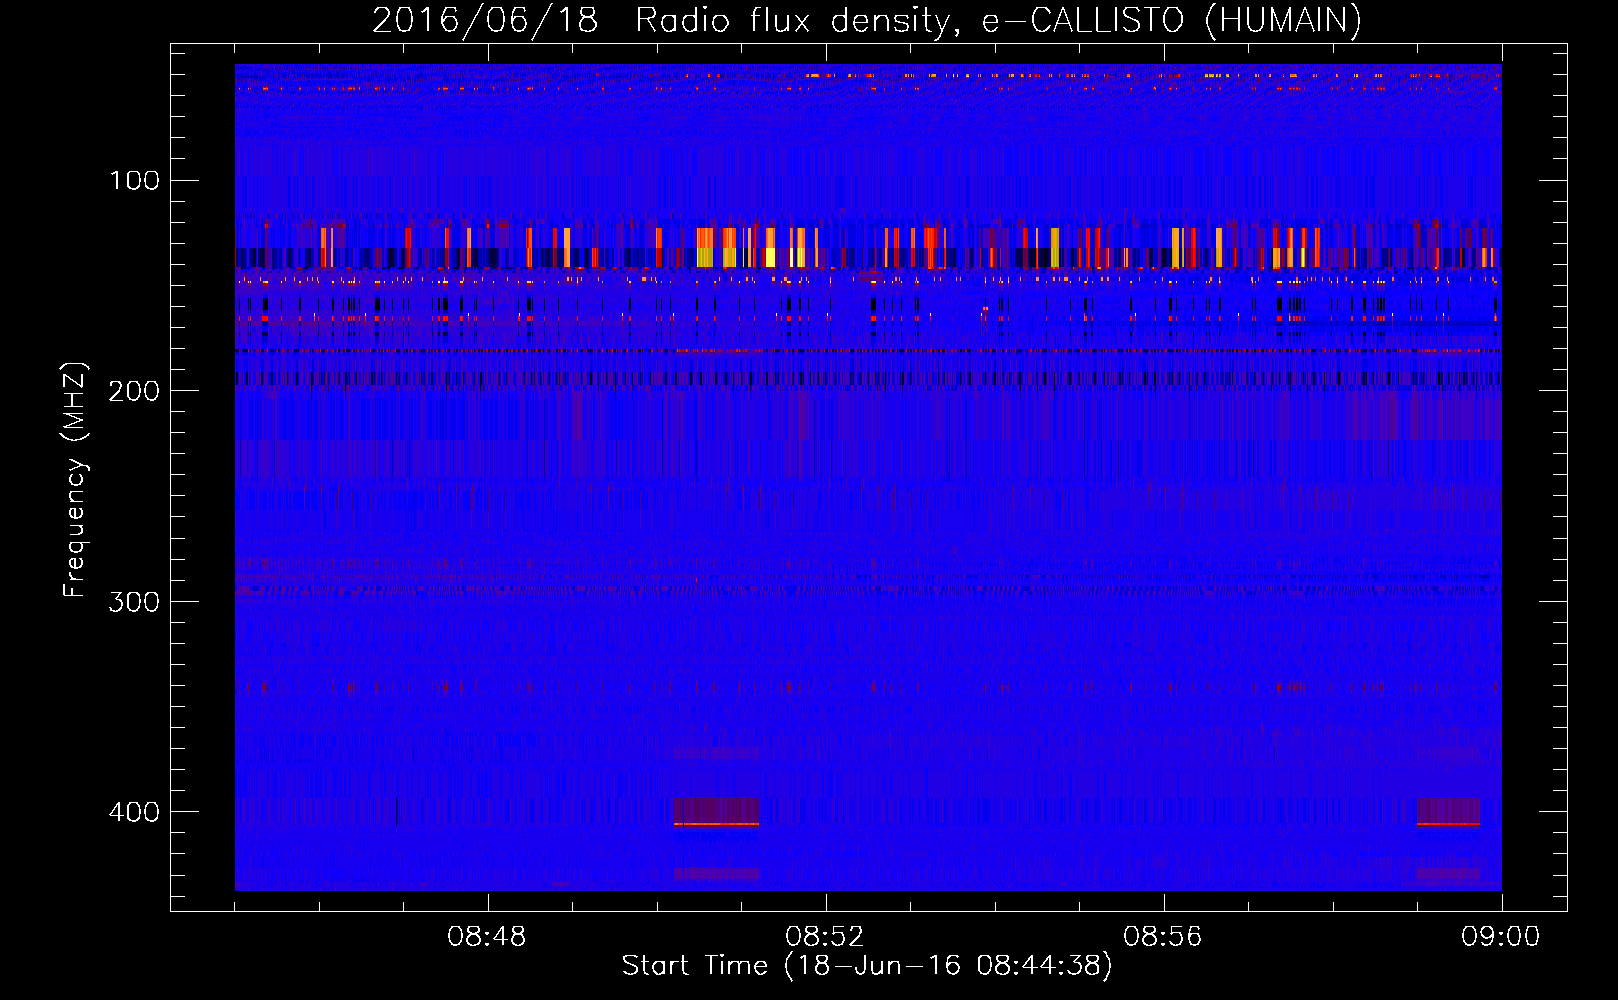1618x1000 pixels.
Task: Click the 08:52 time tick label
Action: (825, 937)
